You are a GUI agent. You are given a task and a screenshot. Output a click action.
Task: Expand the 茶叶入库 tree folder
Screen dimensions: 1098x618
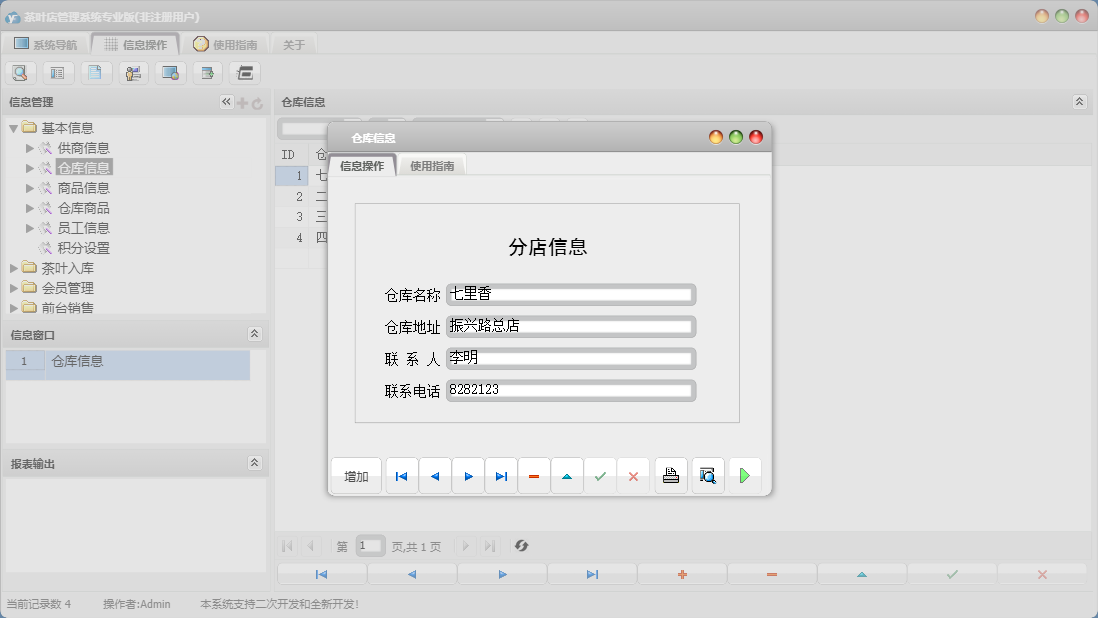pyautogui.click(x=14, y=268)
